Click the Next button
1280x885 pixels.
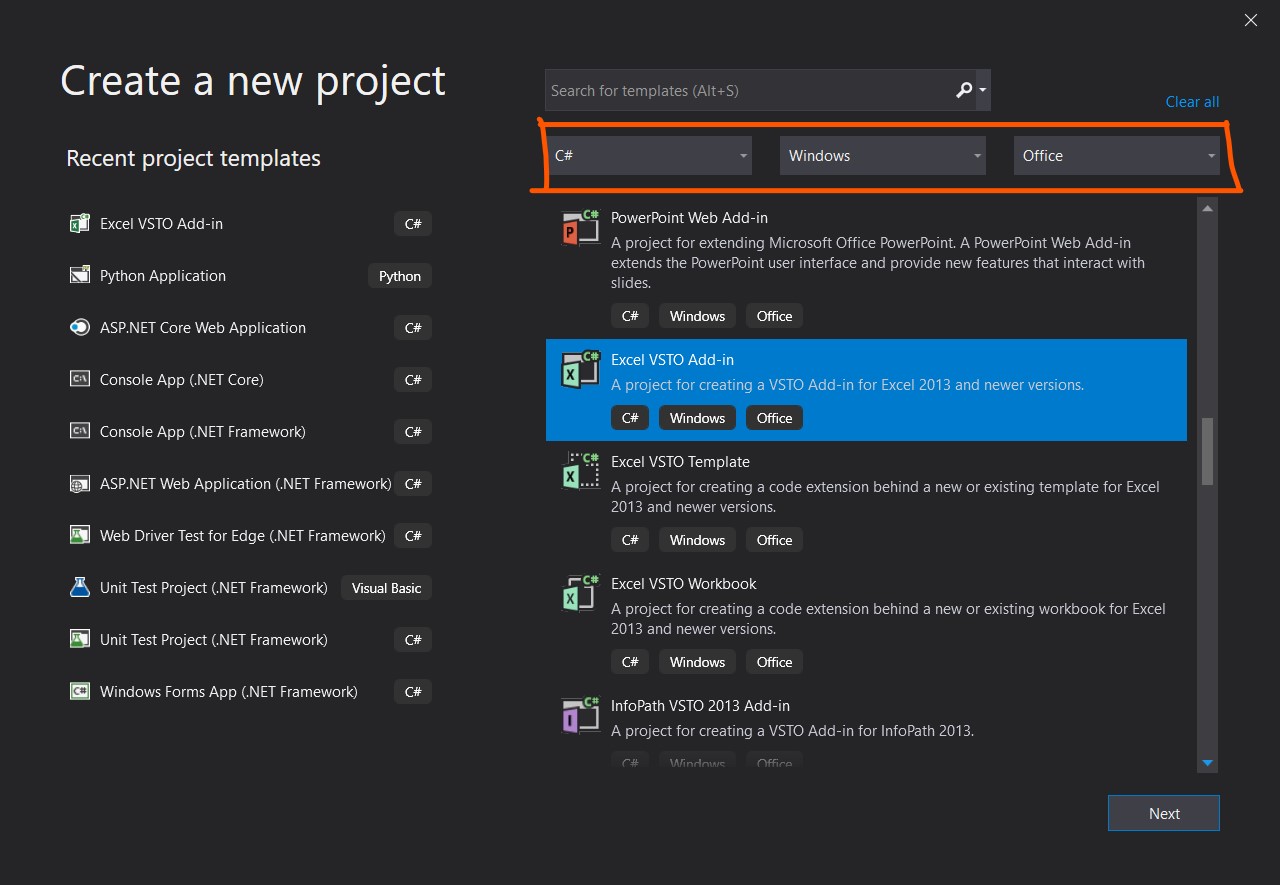(1164, 813)
